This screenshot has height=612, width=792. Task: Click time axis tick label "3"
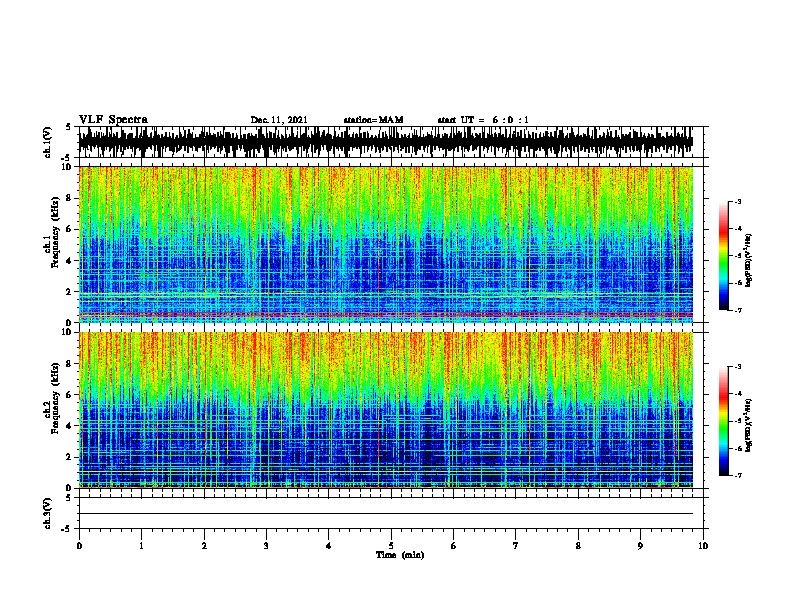click(266, 545)
